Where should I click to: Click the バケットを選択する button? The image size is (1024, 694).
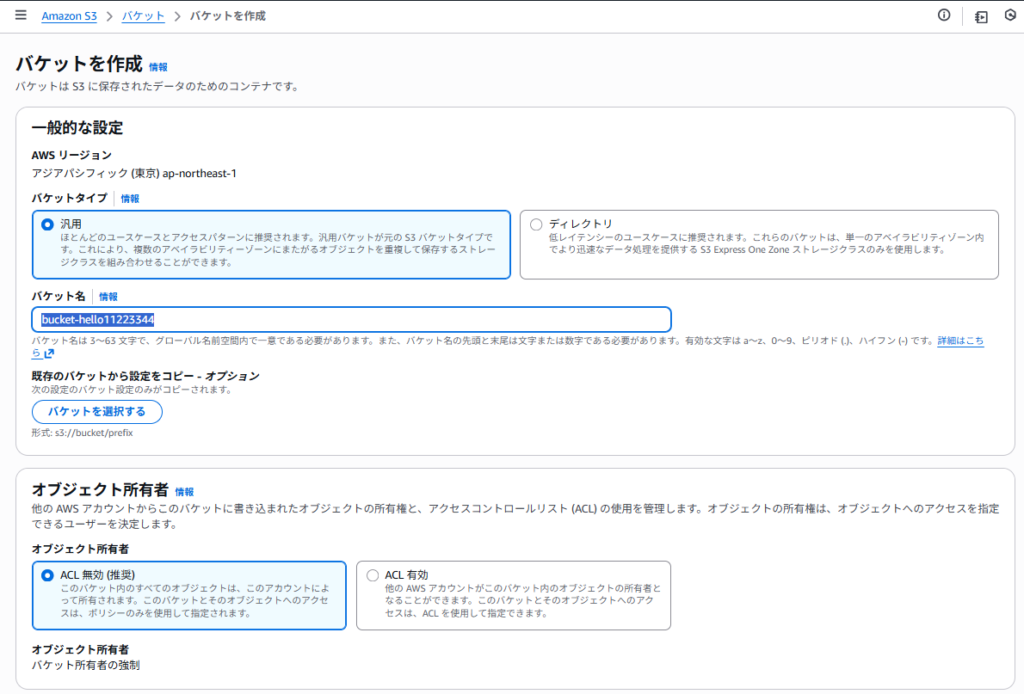pyautogui.click(x=97, y=411)
